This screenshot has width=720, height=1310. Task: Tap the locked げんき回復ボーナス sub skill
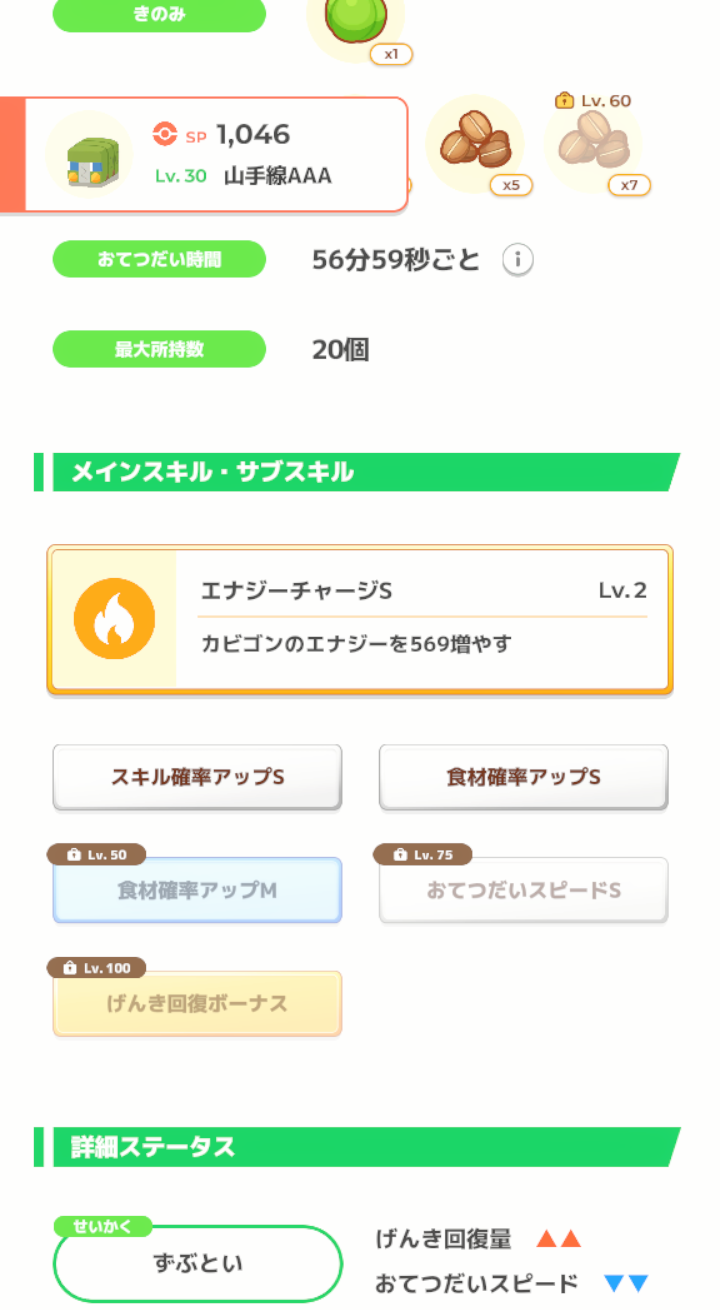pyautogui.click(x=197, y=1003)
